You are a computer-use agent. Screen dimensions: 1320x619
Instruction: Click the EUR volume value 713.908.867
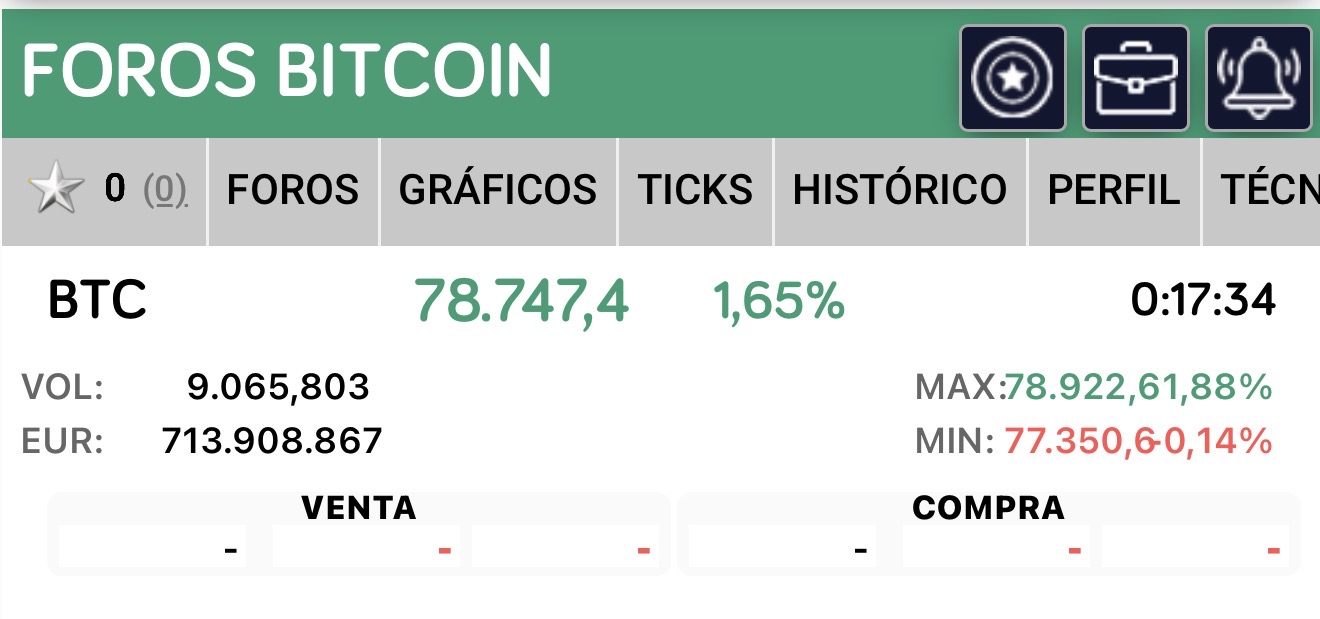[272, 441]
